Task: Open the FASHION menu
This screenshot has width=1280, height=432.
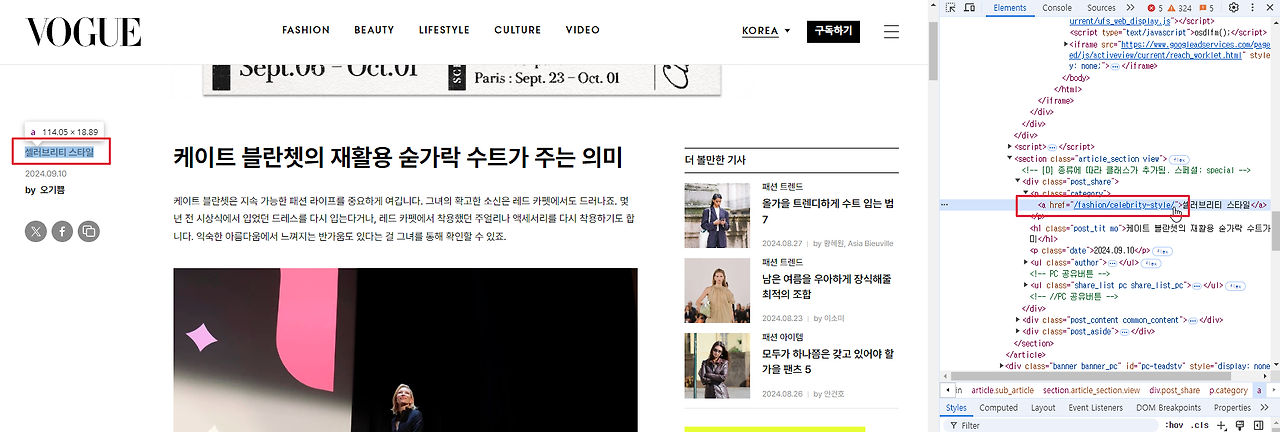Action: coord(306,30)
